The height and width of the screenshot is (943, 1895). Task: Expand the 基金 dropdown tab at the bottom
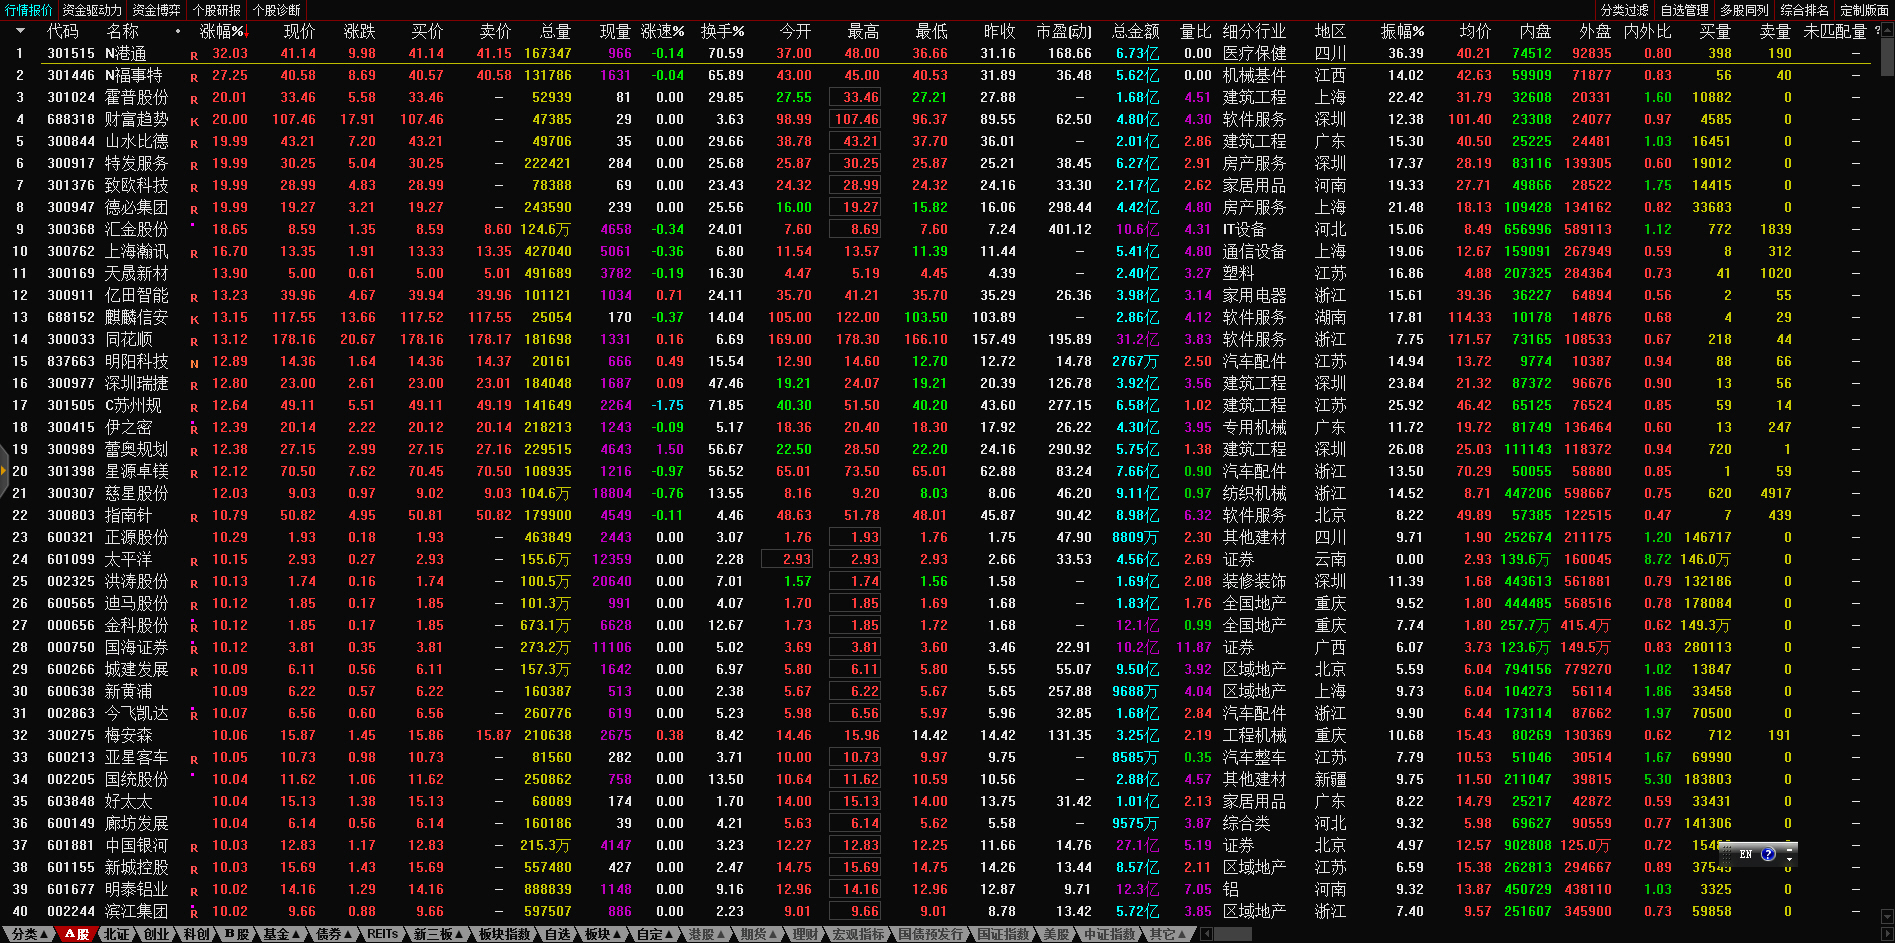[282, 934]
